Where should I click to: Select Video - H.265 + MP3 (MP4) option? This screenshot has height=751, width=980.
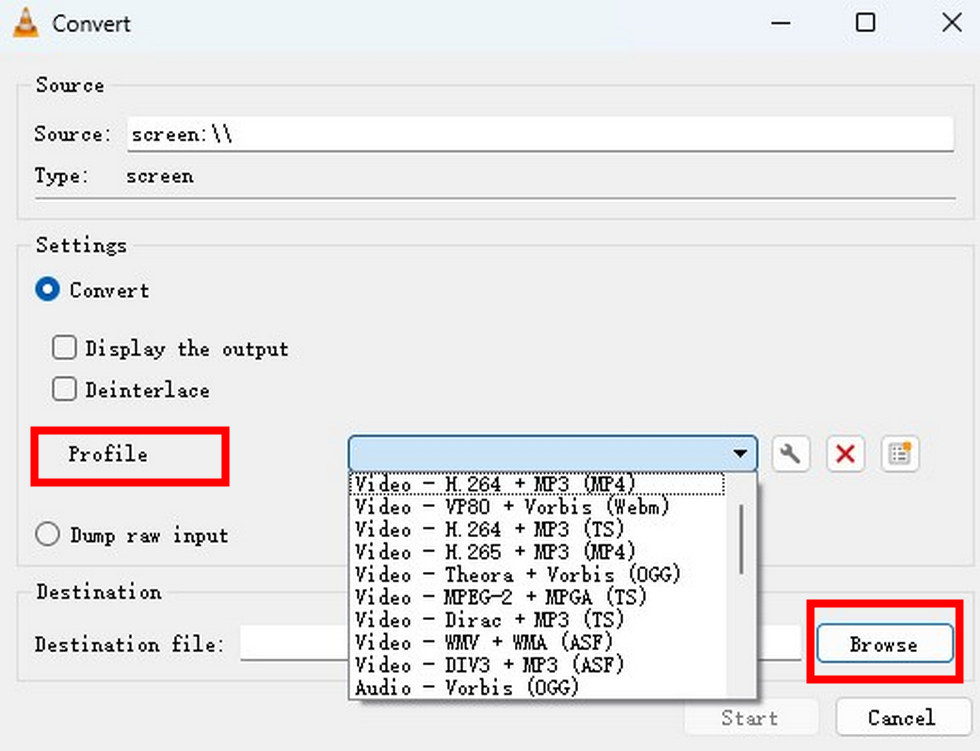(495, 552)
